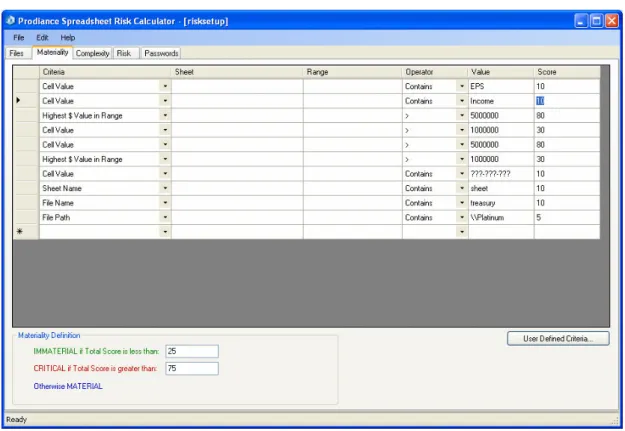The height and width of the screenshot is (431, 625).
Task: Open Operator dropdown in the treasury row
Action: 462,203
